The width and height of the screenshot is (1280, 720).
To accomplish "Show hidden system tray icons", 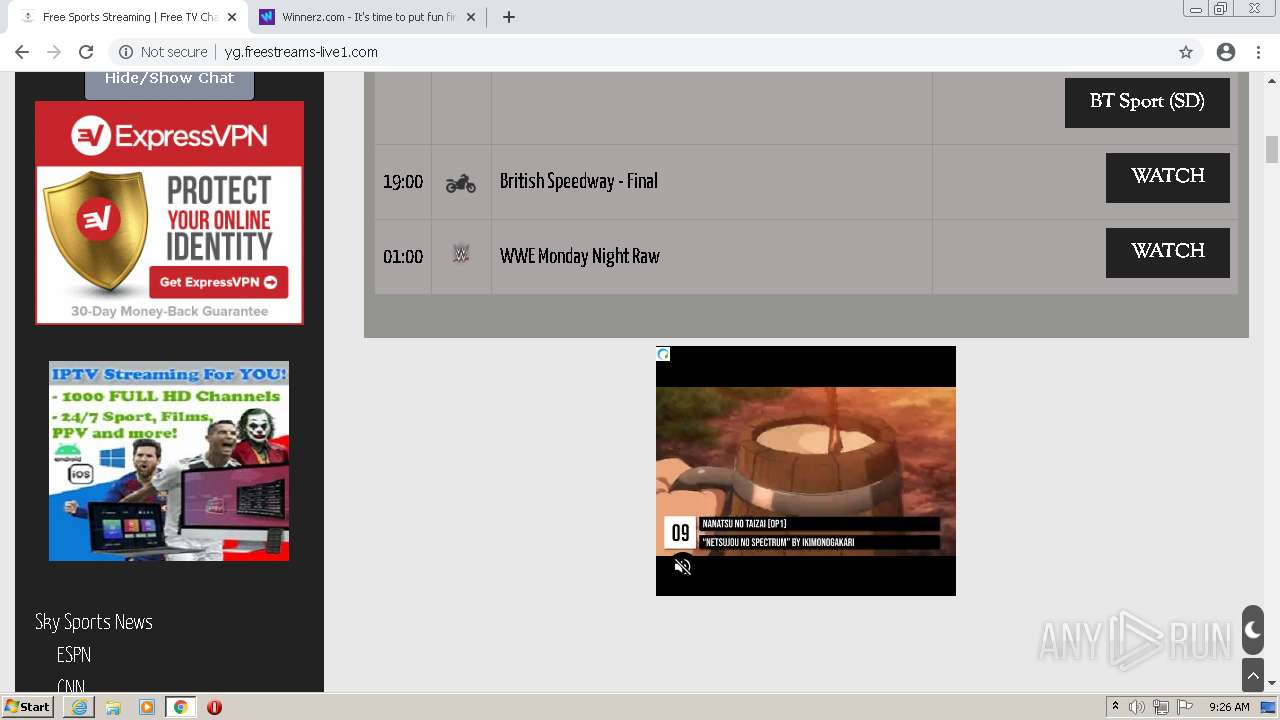I will [x=1115, y=707].
